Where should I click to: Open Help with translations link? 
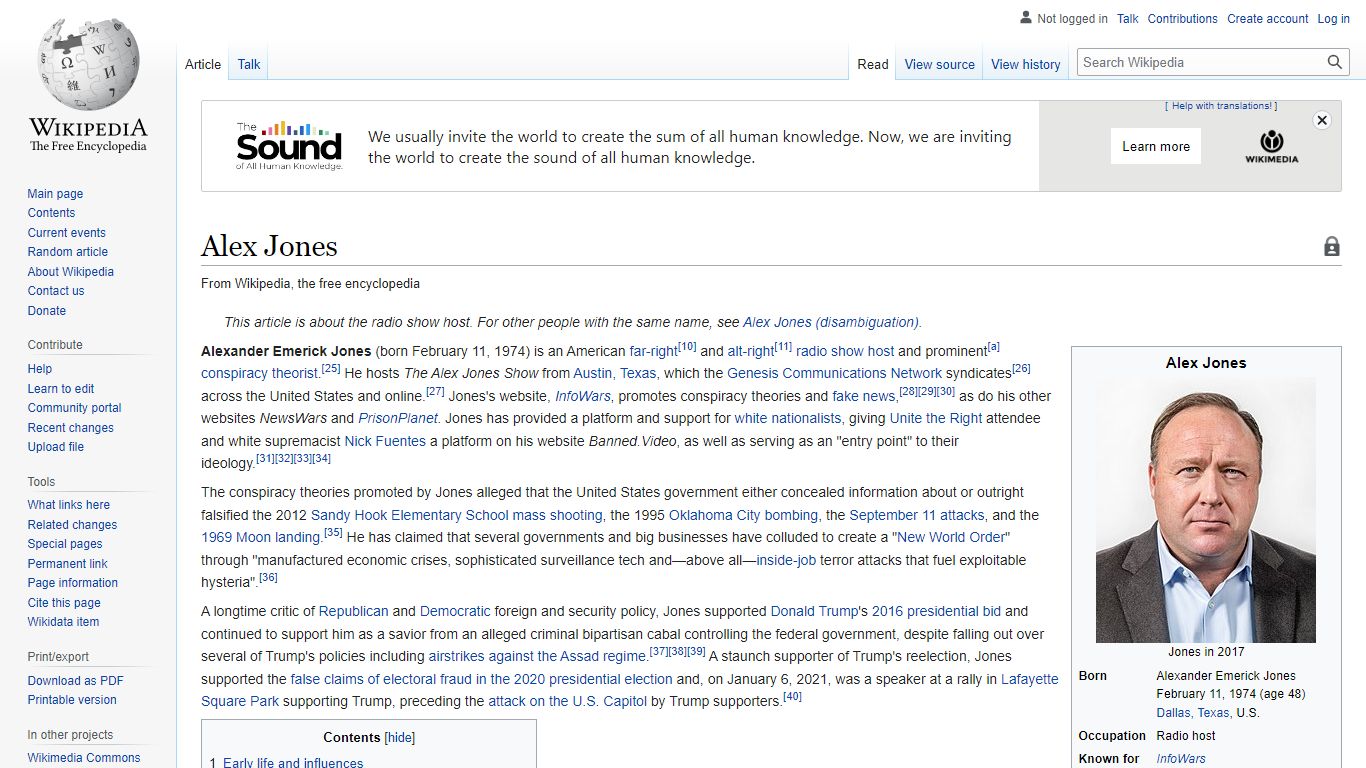tap(1221, 106)
